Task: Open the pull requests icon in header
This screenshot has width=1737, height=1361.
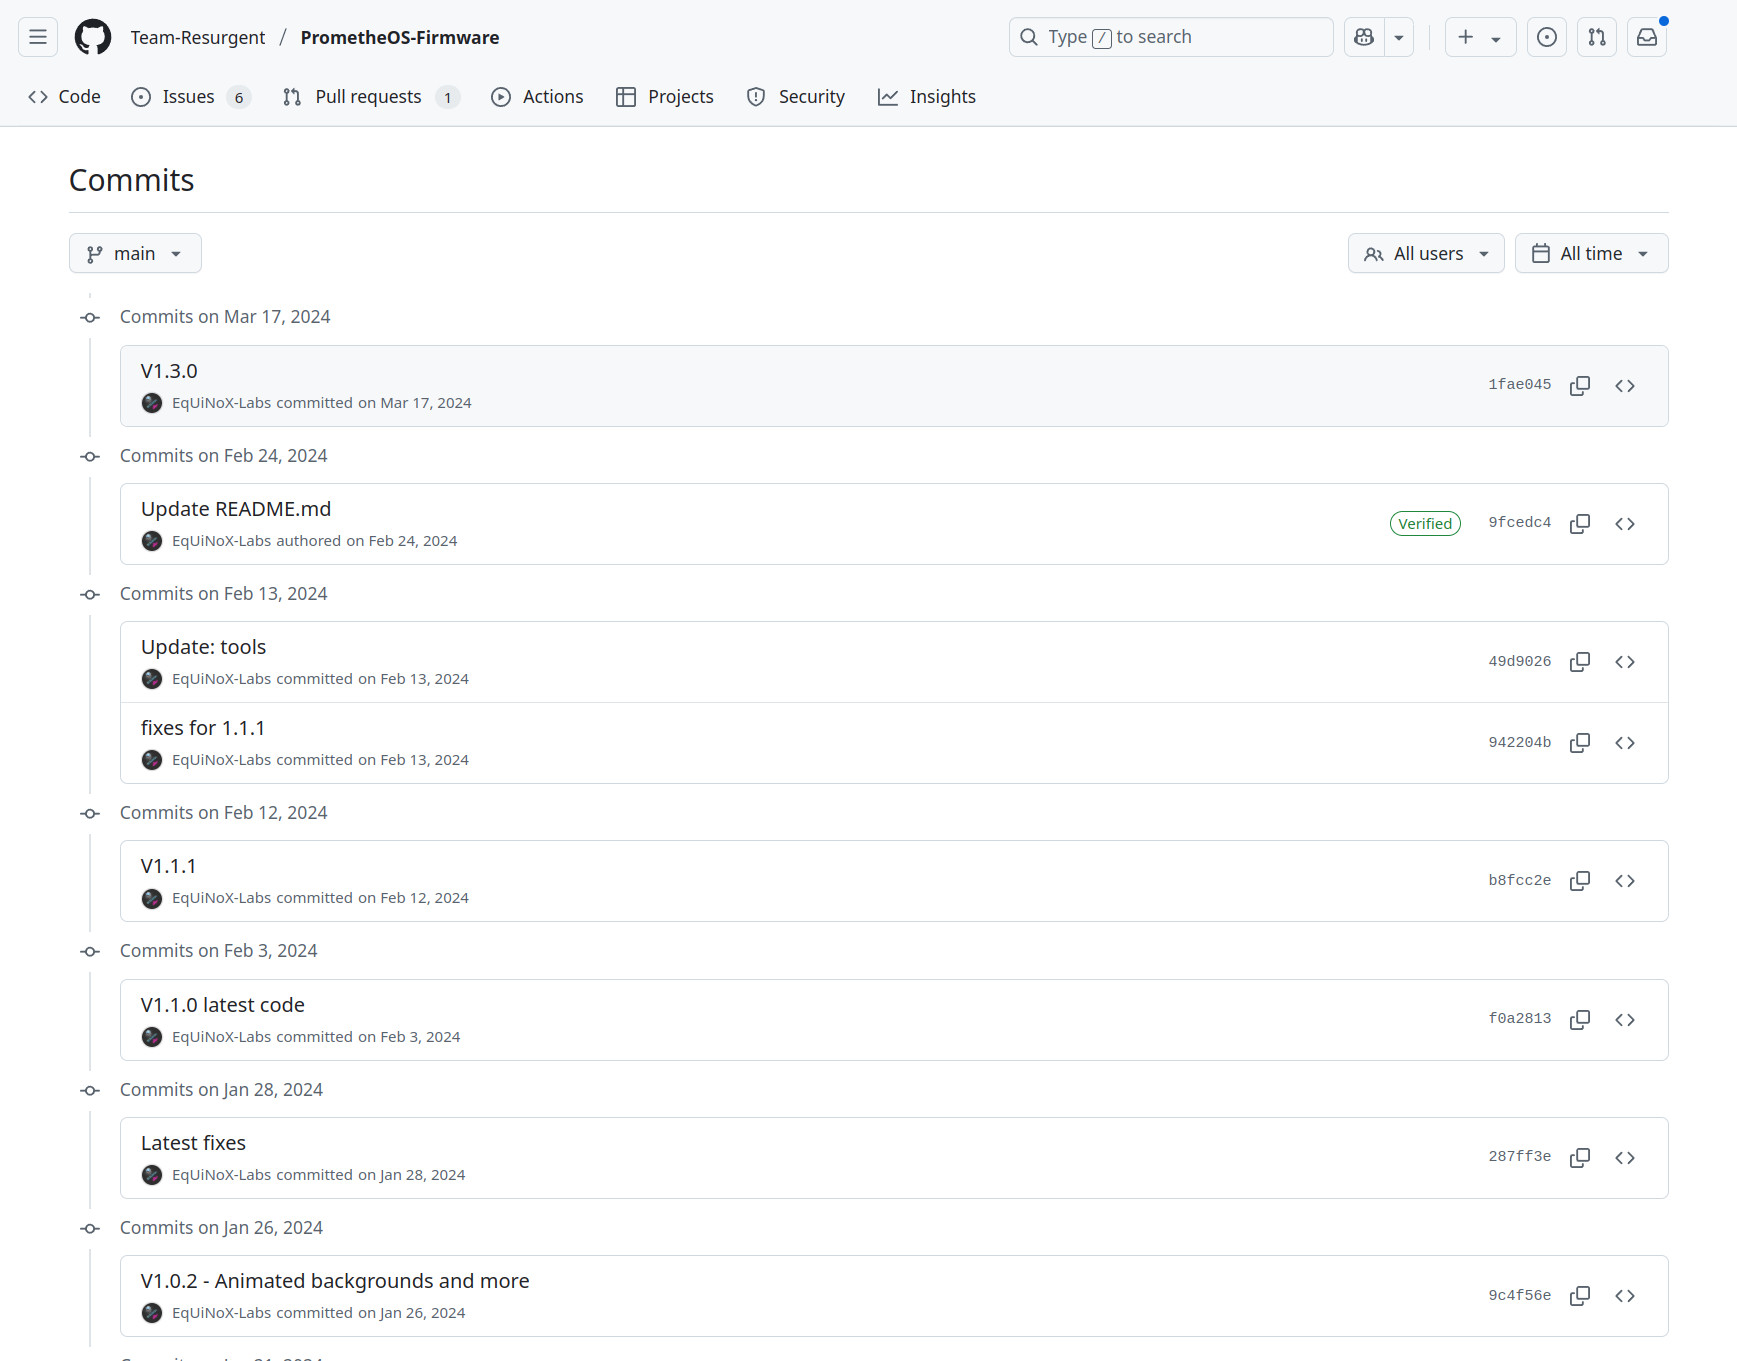Action: [x=1596, y=37]
